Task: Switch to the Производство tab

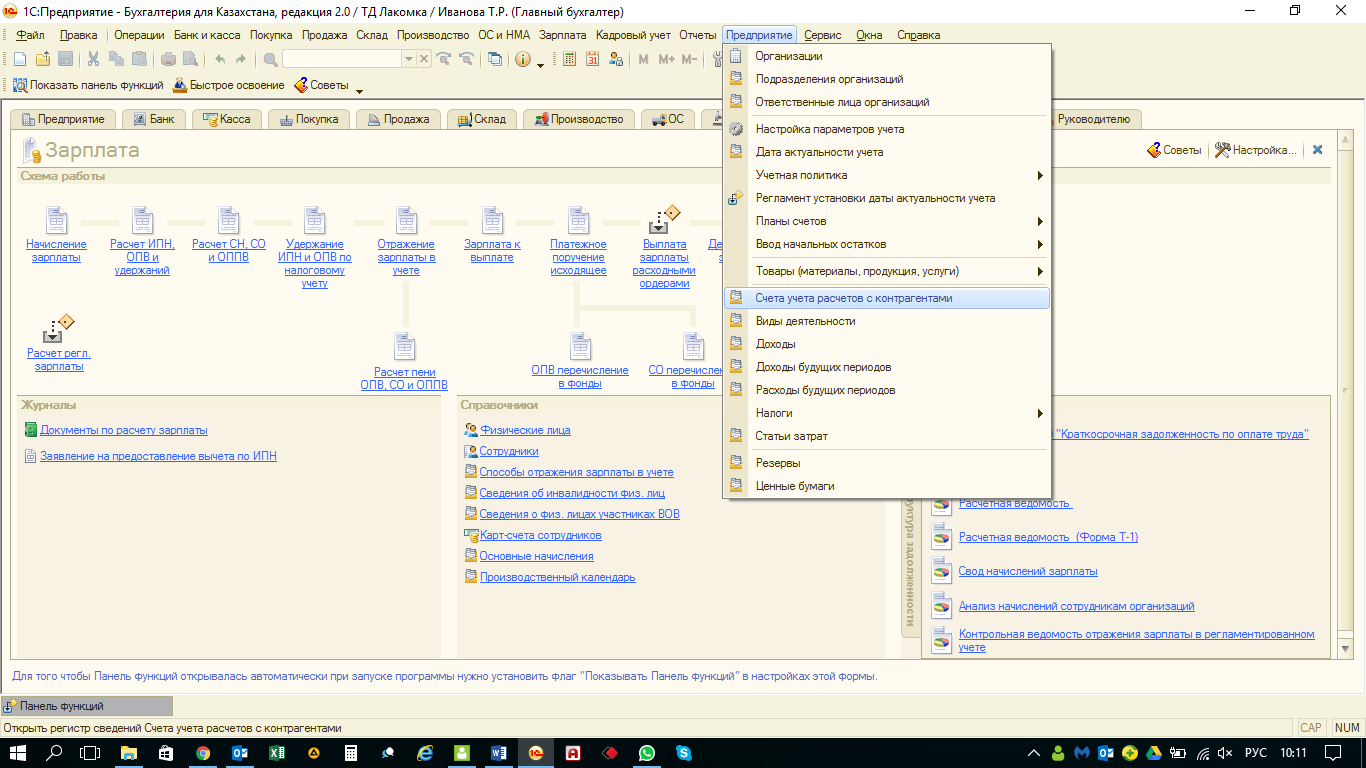Action: click(x=578, y=119)
